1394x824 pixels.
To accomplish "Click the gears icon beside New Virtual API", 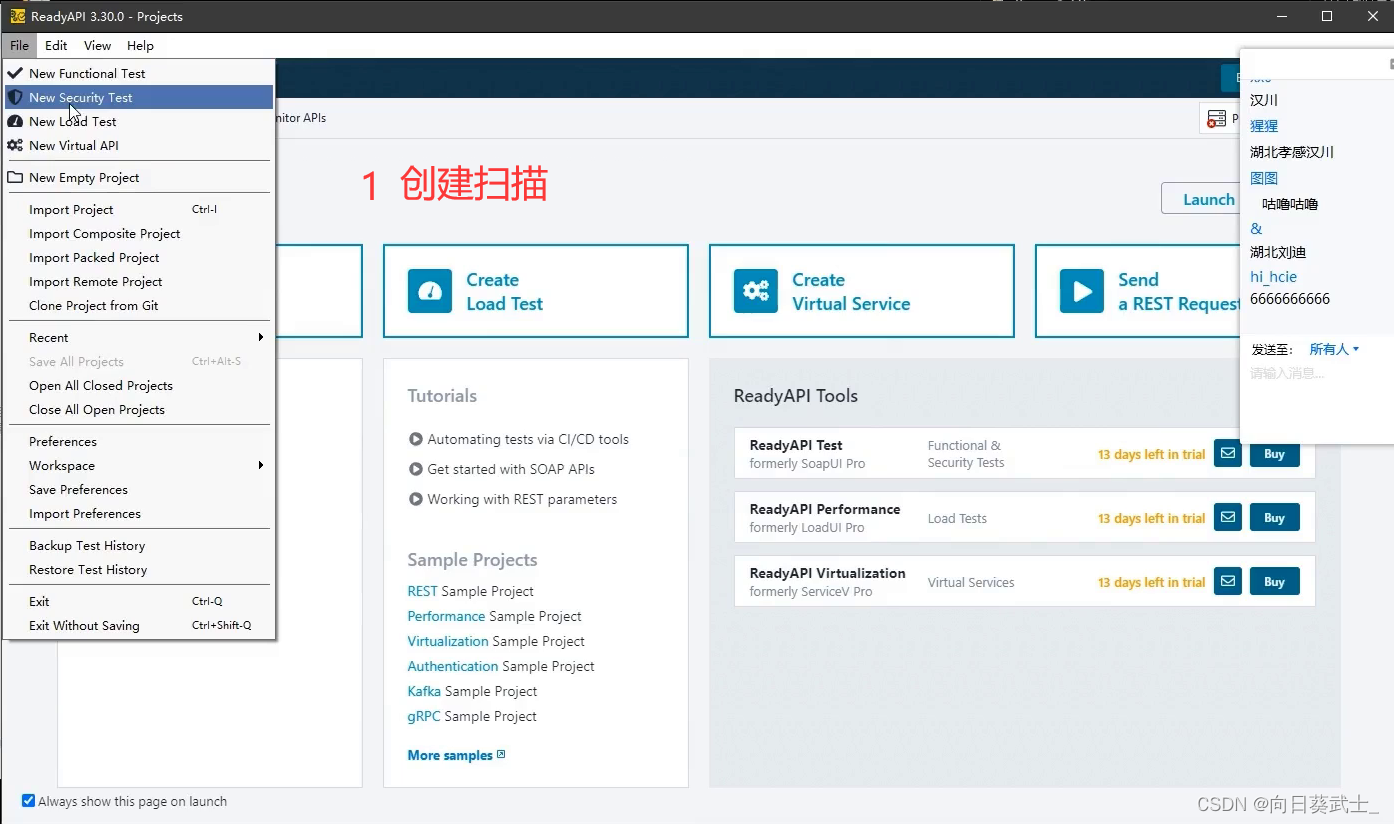I will tap(15, 145).
